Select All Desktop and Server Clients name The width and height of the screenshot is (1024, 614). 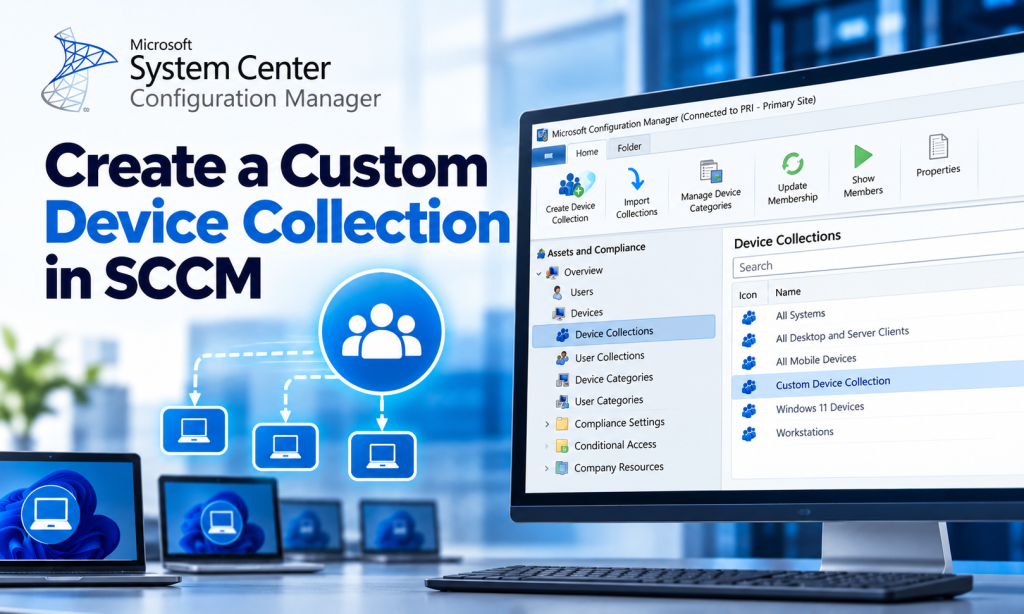[x=842, y=334]
